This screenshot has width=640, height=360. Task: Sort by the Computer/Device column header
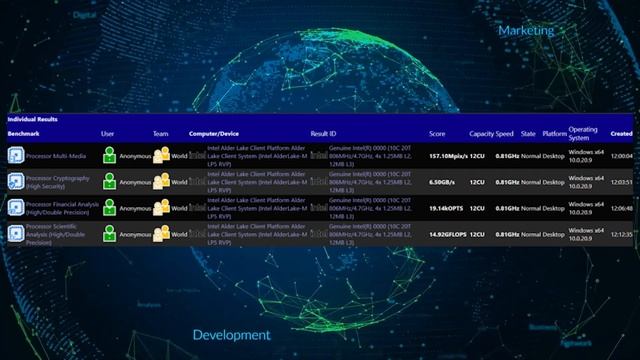pyautogui.click(x=214, y=134)
